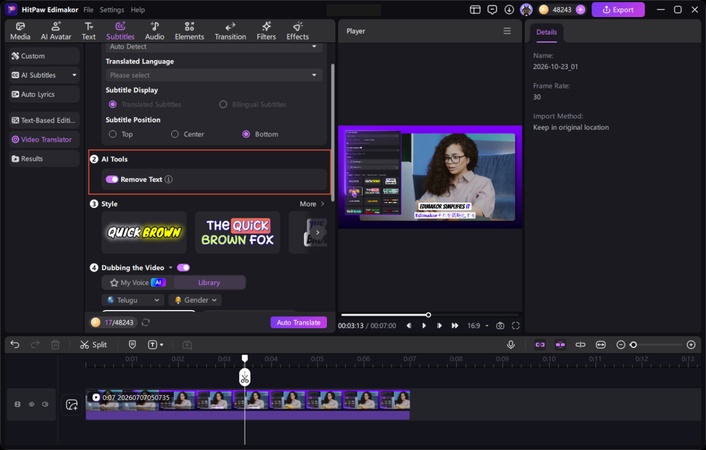
Task: Mute the video track speaker icon
Action: 45,405
